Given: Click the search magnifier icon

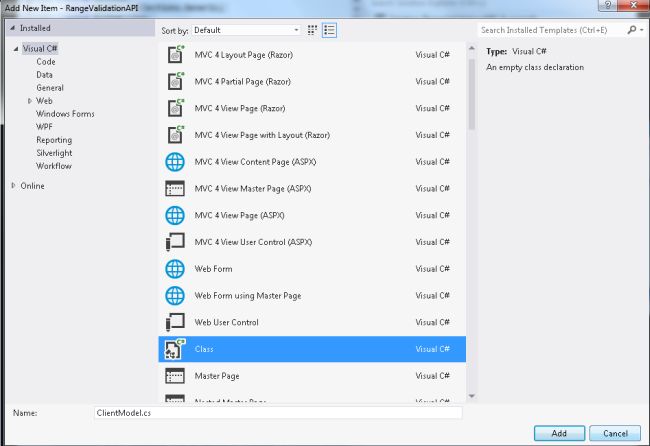Looking at the screenshot, I should (632, 30).
